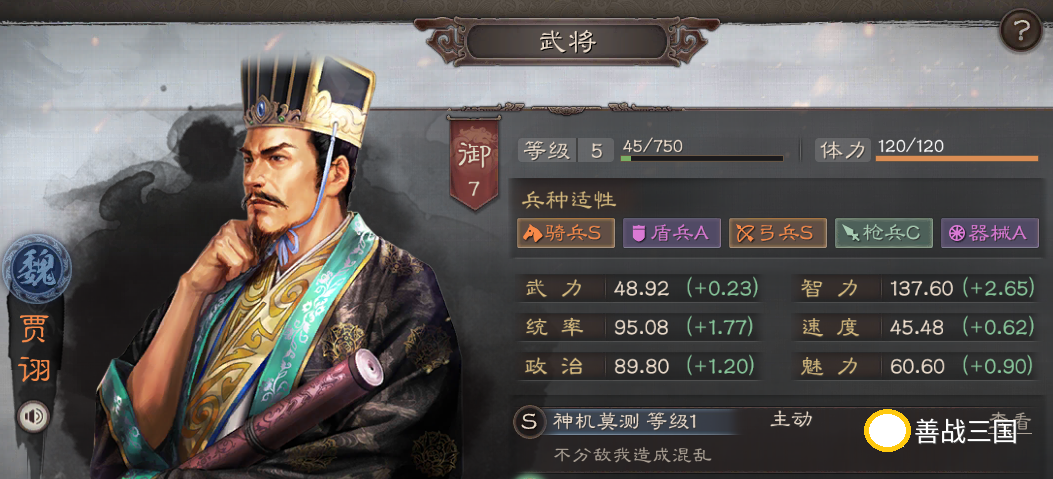This screenshot has width=1053, height=479.
Task: Select the 骑兵S cavalry badge
Action: (566, 233)
